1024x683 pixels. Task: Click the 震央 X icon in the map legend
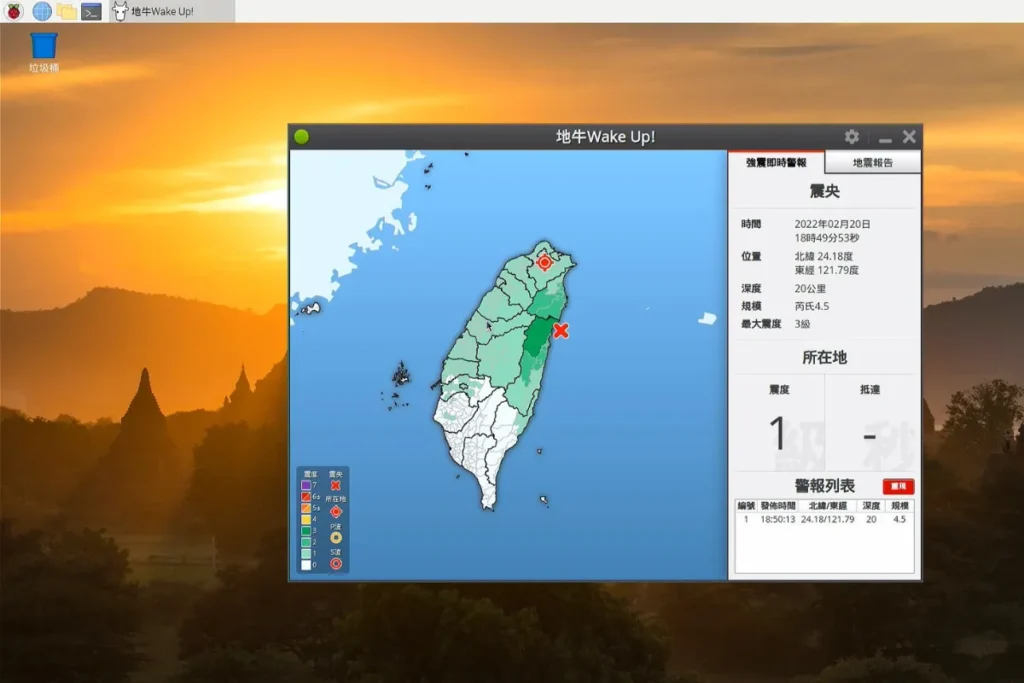(335, 485)
